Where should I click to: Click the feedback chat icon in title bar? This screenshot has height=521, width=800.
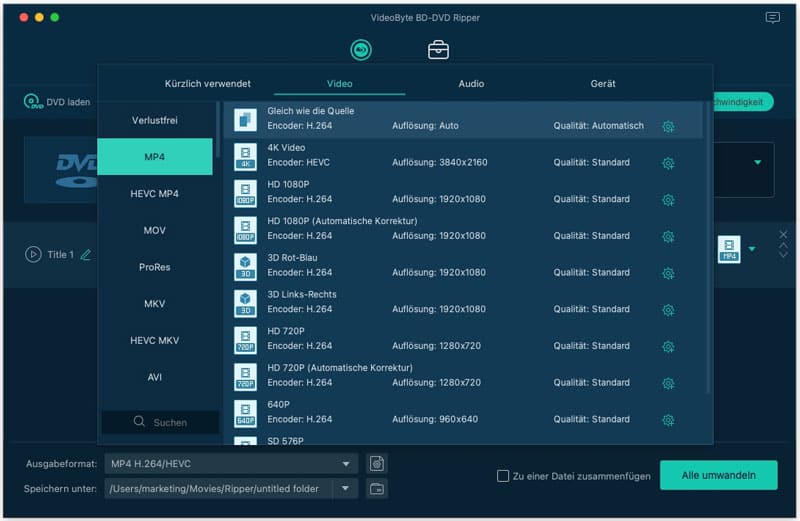click(x=772, y=18)
